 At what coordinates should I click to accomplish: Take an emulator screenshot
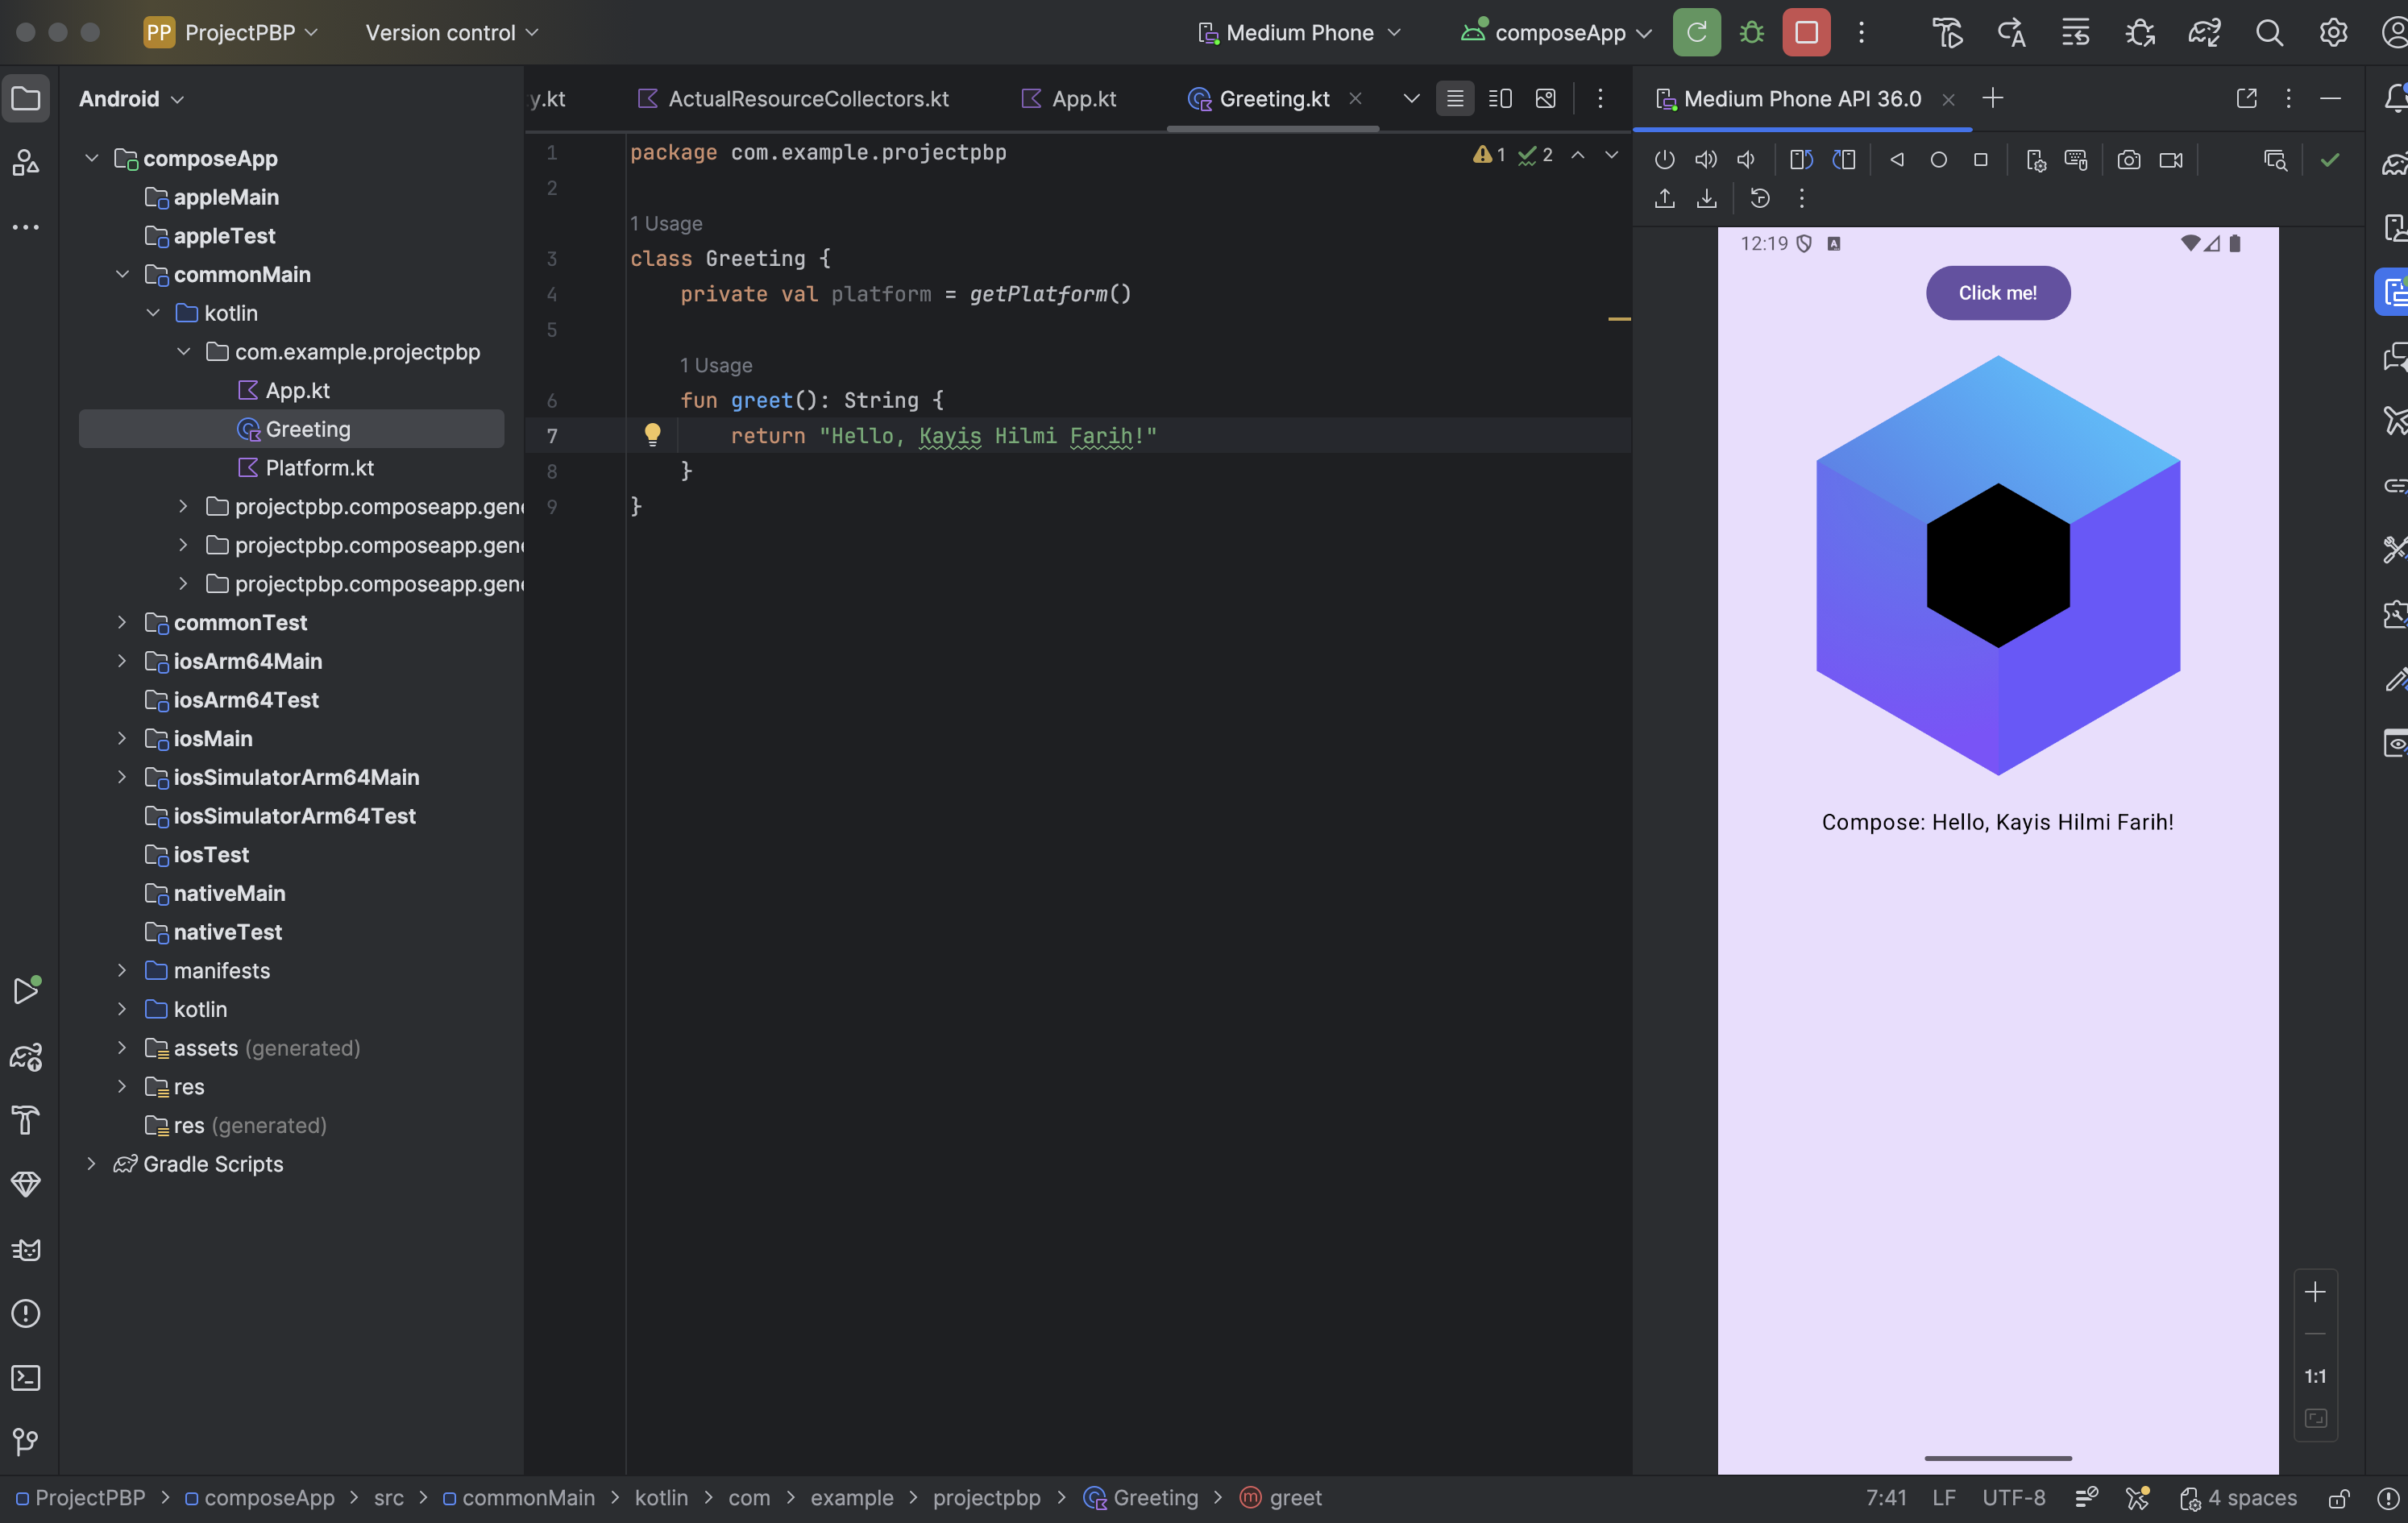tap(2129, 160)
